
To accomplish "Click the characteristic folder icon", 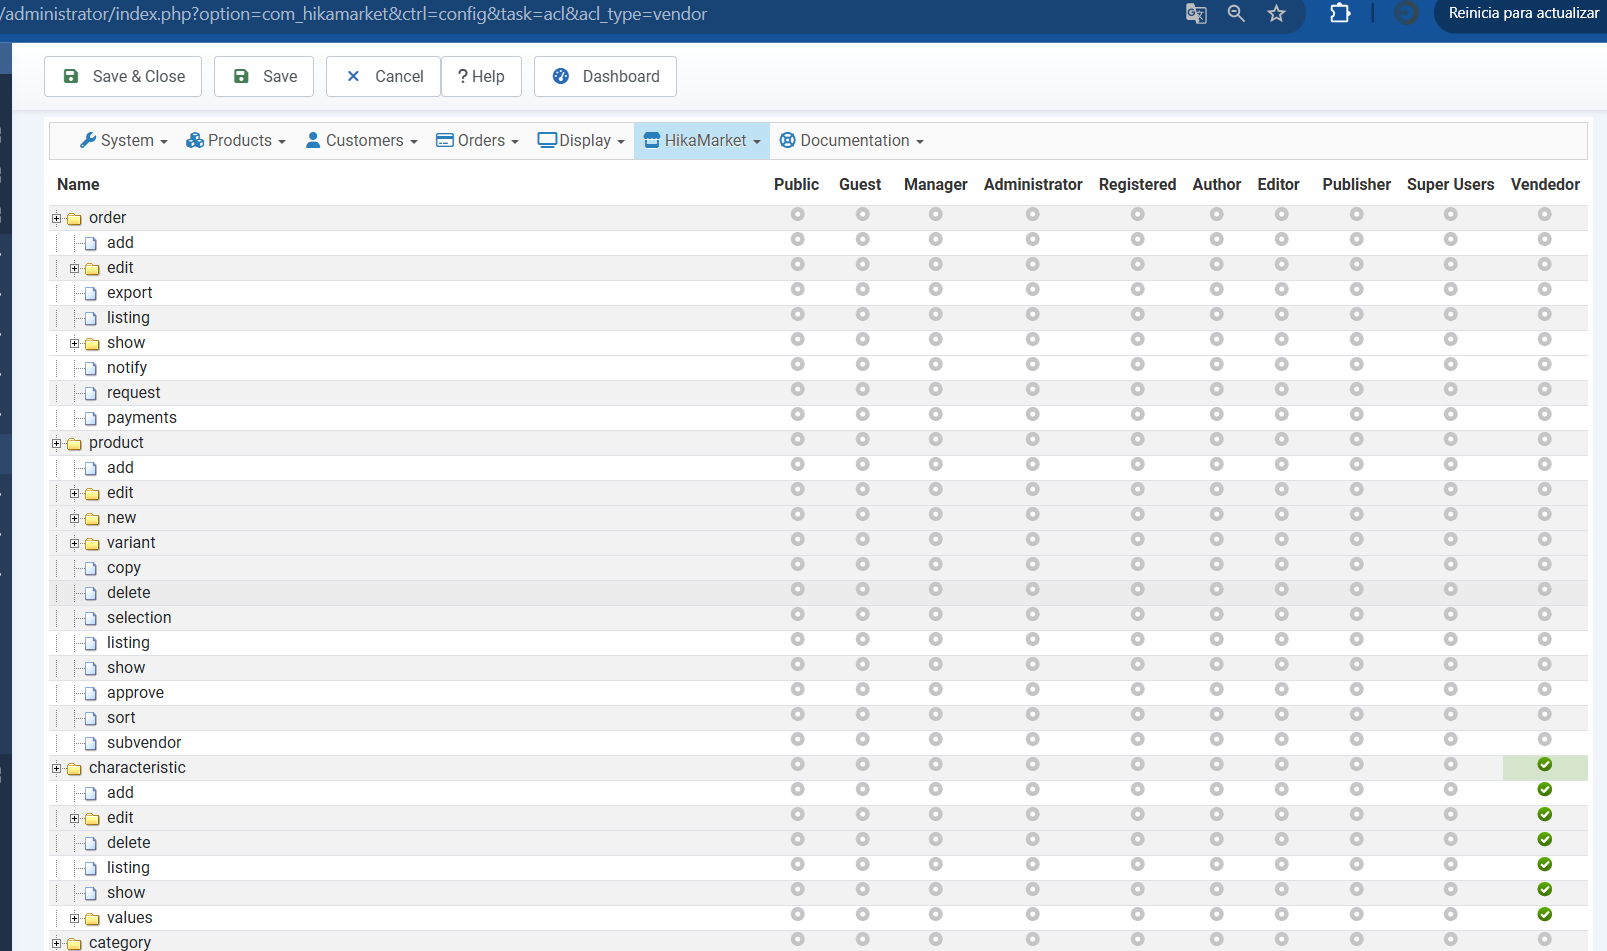I will (74, 769).
